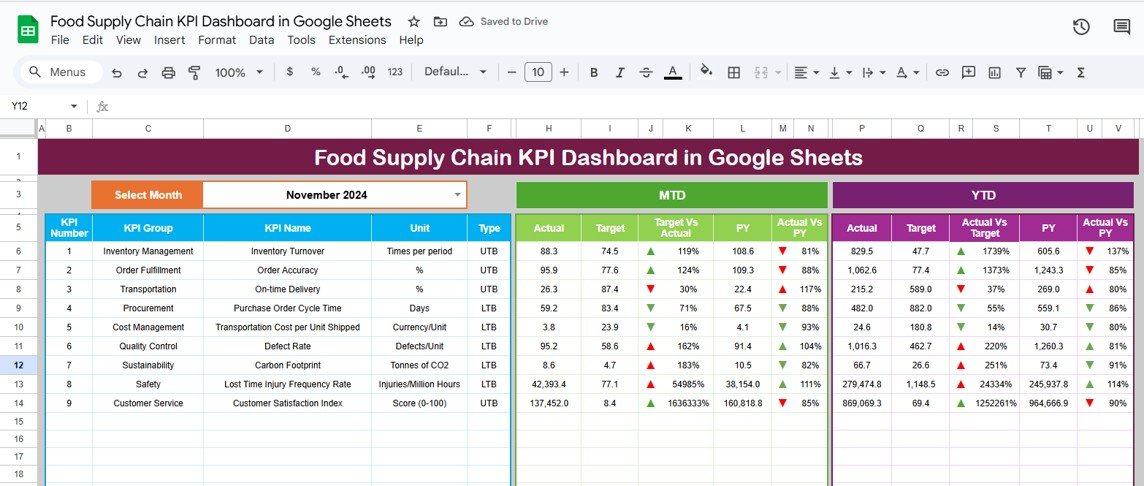Open more number formats 123
The width and height of the screenshot is (1144, 486).
pos(395,72)
